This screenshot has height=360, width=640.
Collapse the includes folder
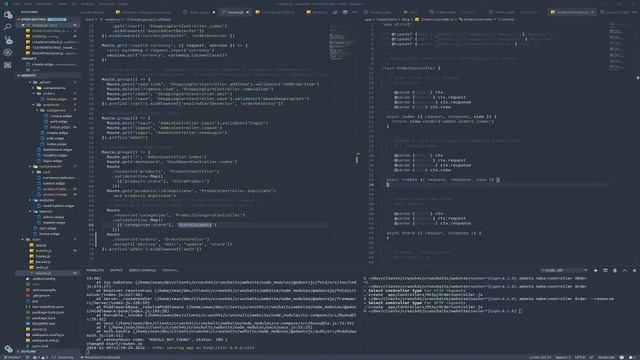click(46, 200)
